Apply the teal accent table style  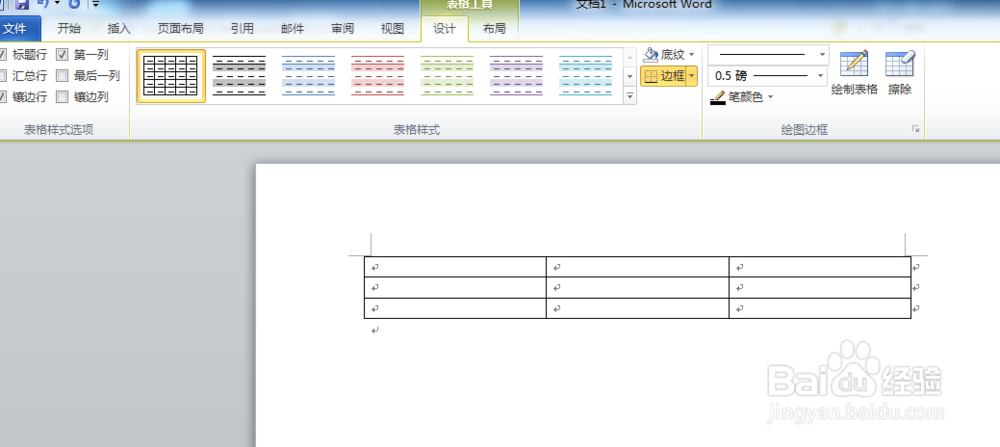click(585, 76)
